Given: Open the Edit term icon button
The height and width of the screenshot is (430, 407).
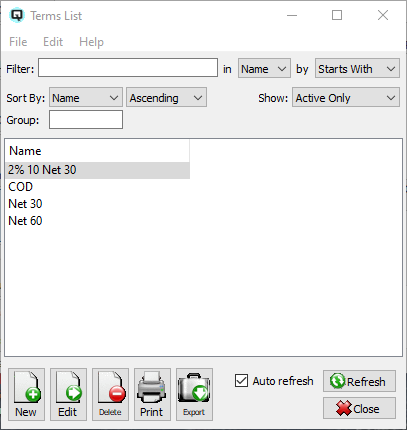Looking at the screenshot, I should coord(68,394).
